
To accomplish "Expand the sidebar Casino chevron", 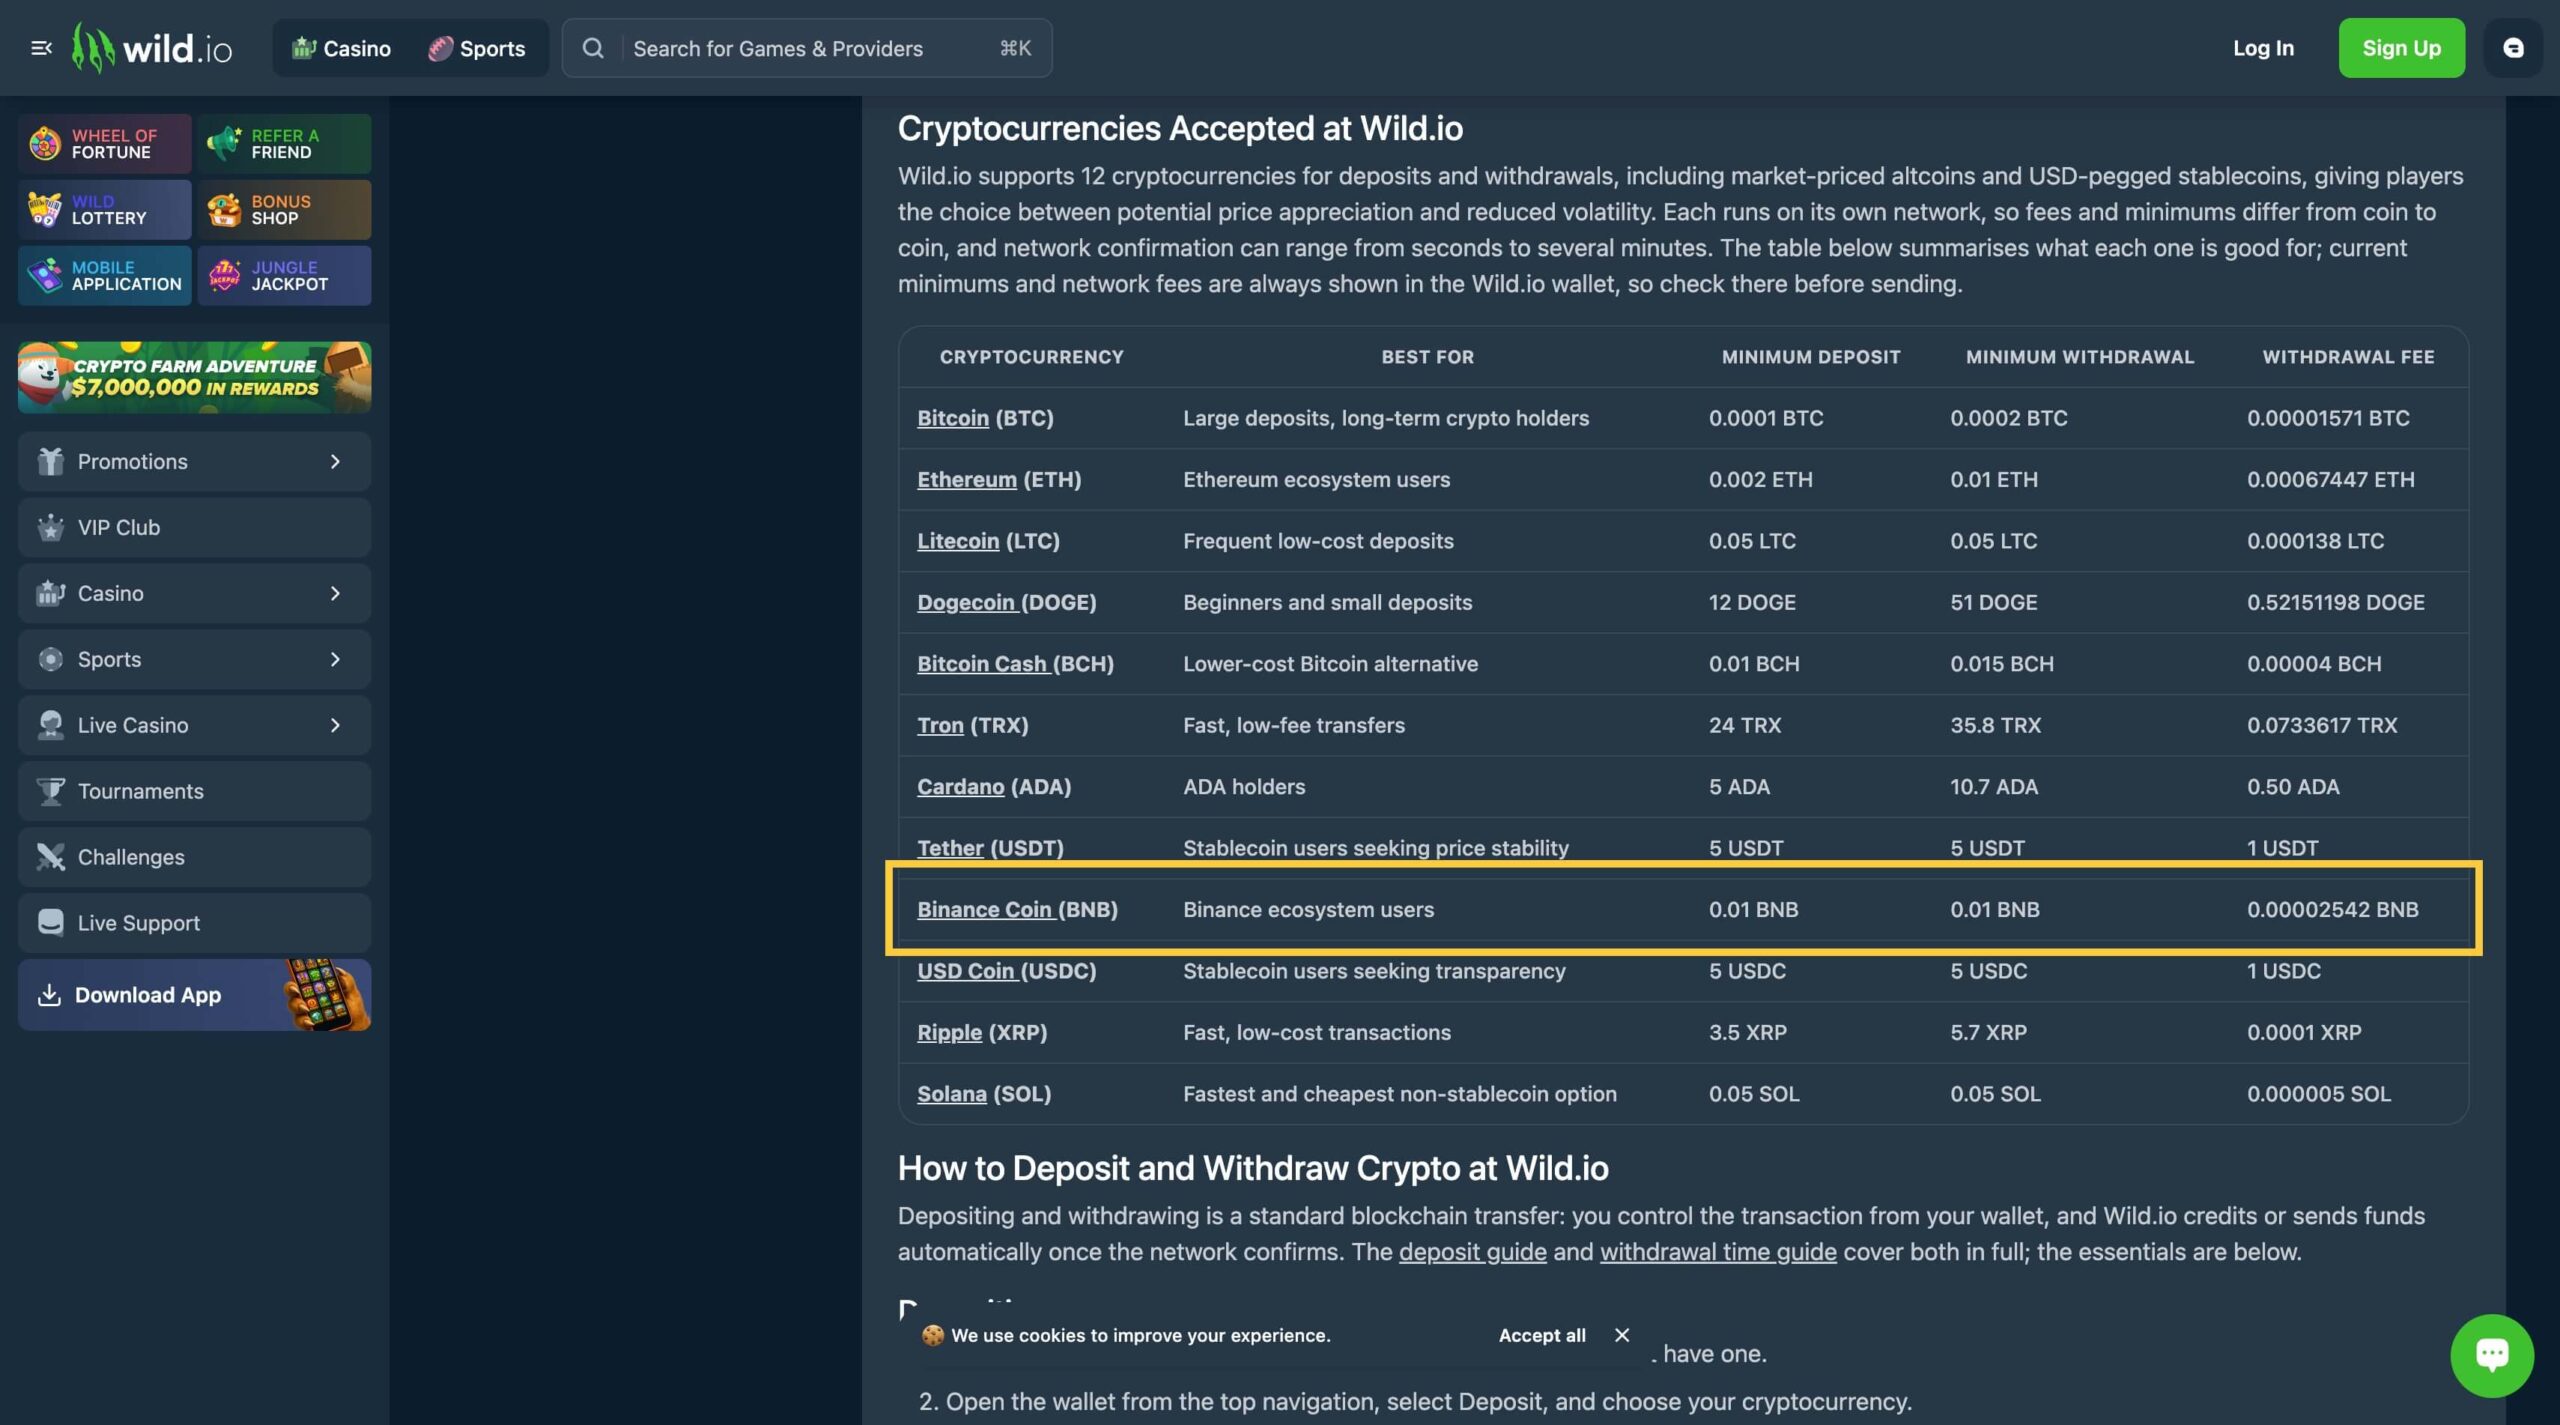I will pyautogui.click(x=335, y=594).
